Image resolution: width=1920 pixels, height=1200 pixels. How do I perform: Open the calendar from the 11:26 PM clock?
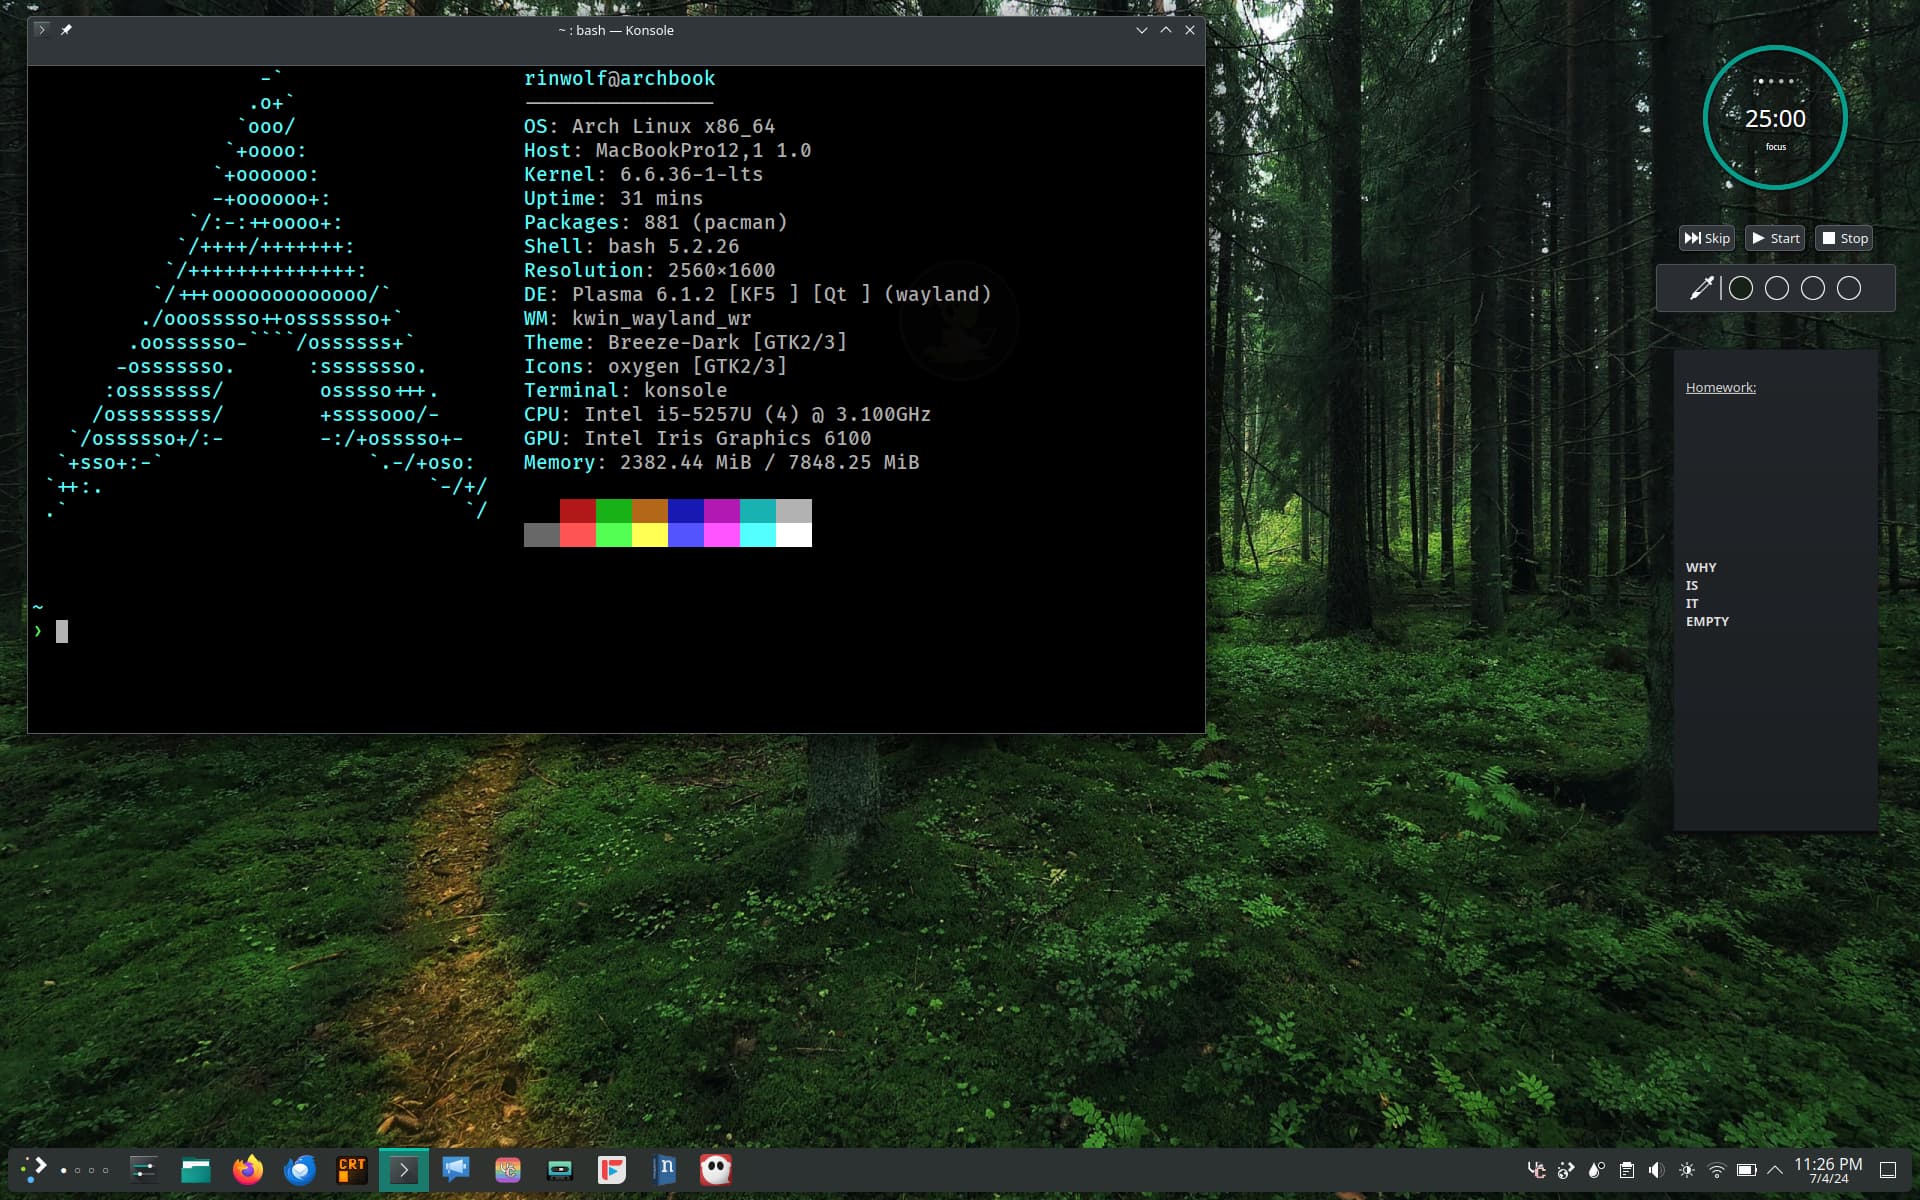pyautogui.click(x=1828, y=1170)
